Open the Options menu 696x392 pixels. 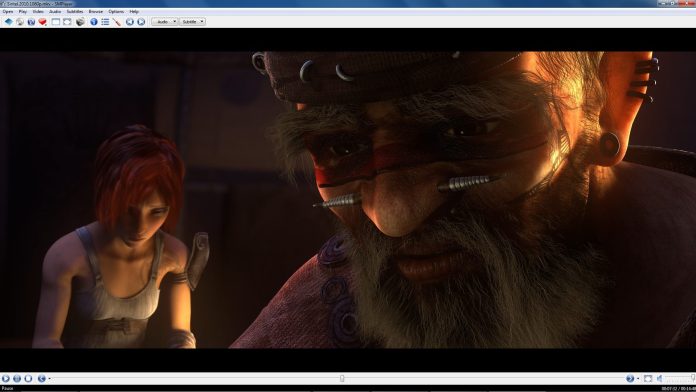click(x=116, y=12)
